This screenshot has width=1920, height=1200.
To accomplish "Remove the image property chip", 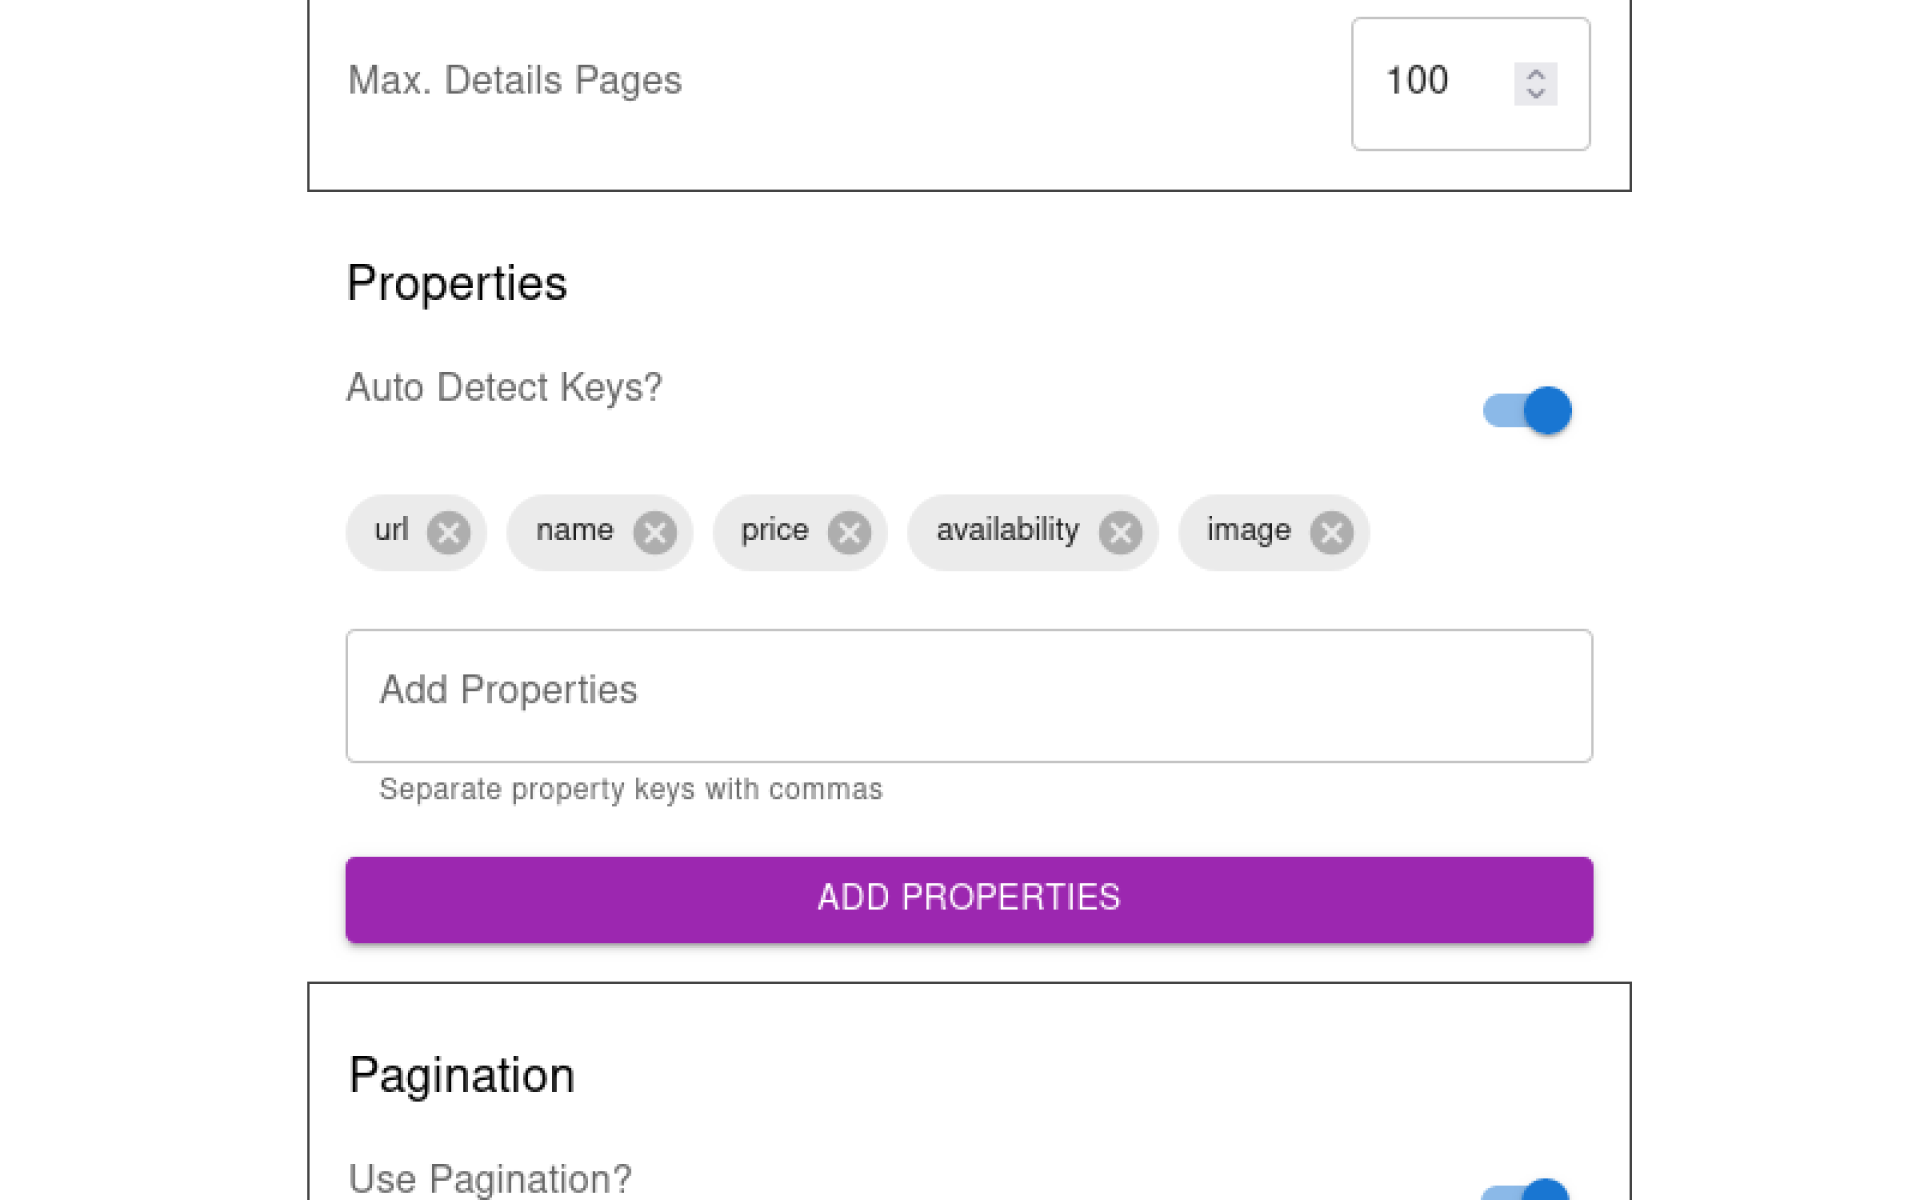I will pos(1331,533).
